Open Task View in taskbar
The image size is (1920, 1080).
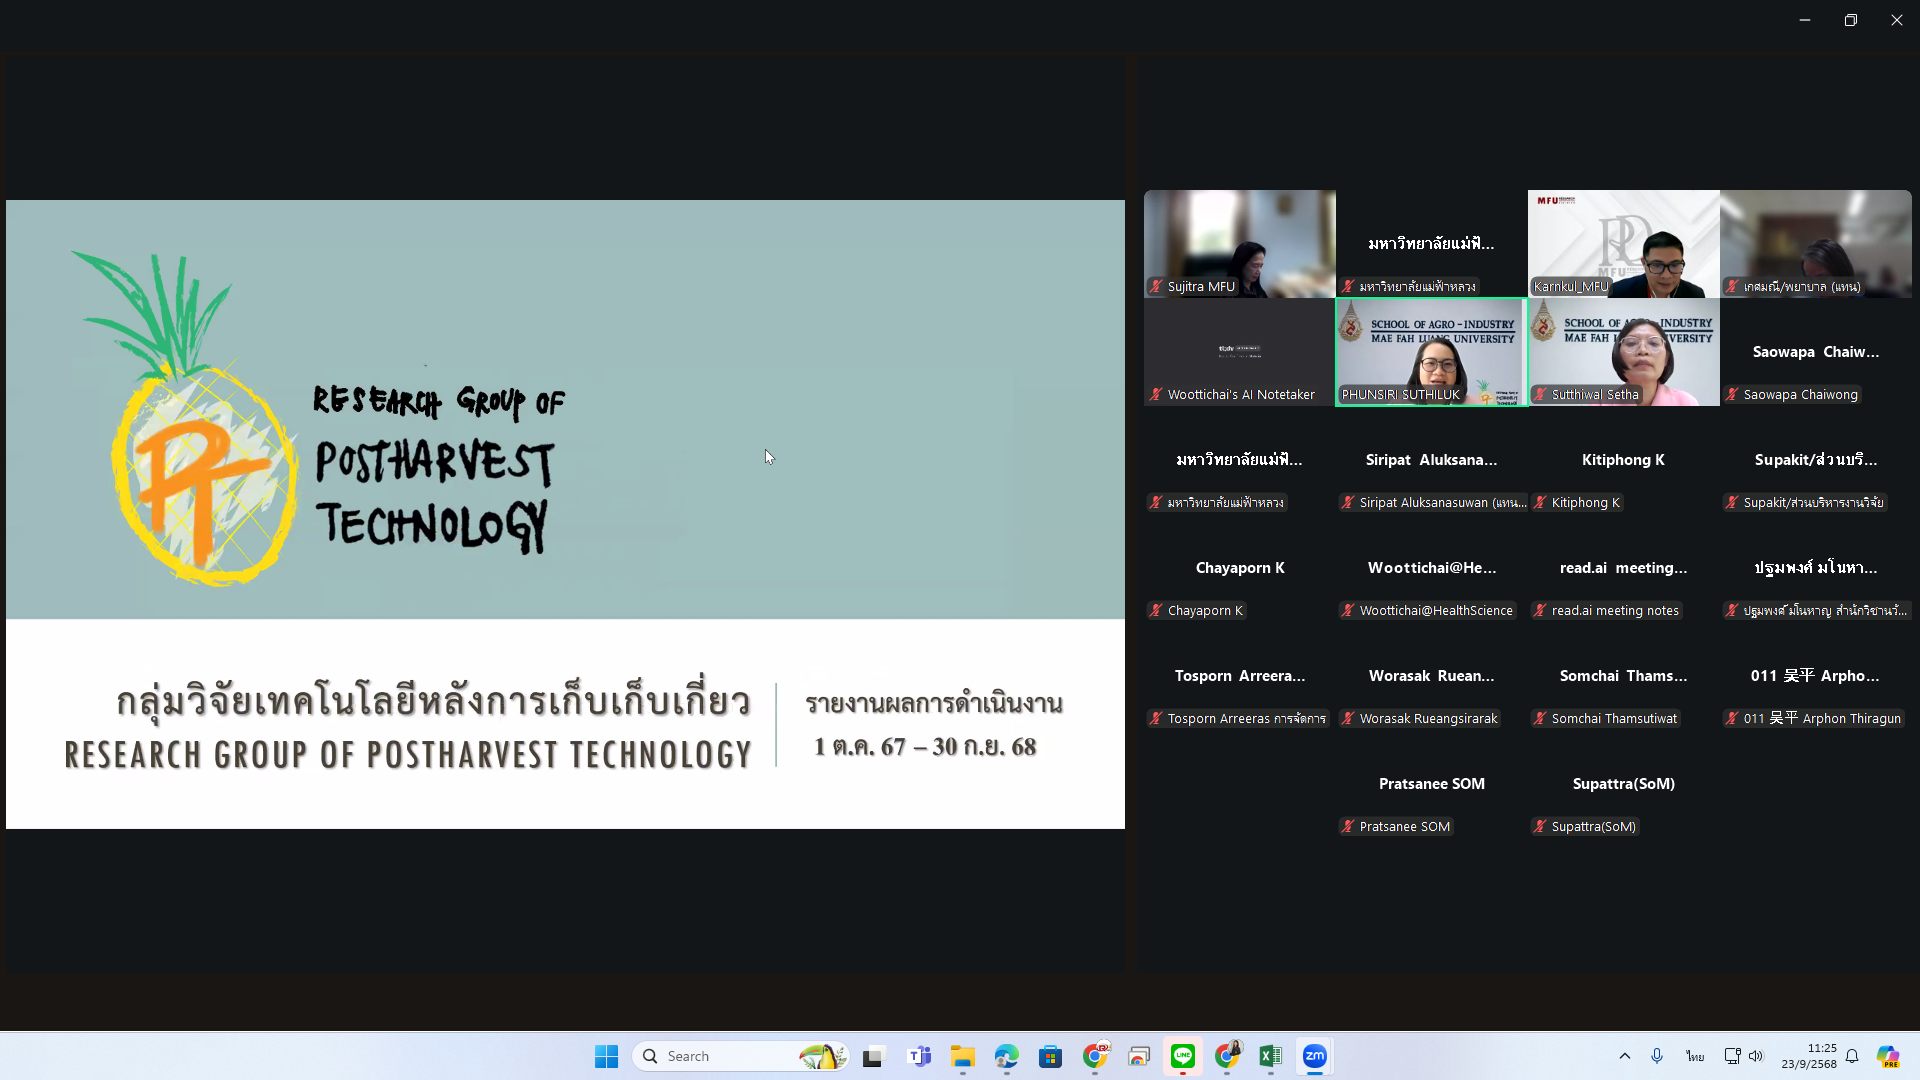[x=875, y=1056]
